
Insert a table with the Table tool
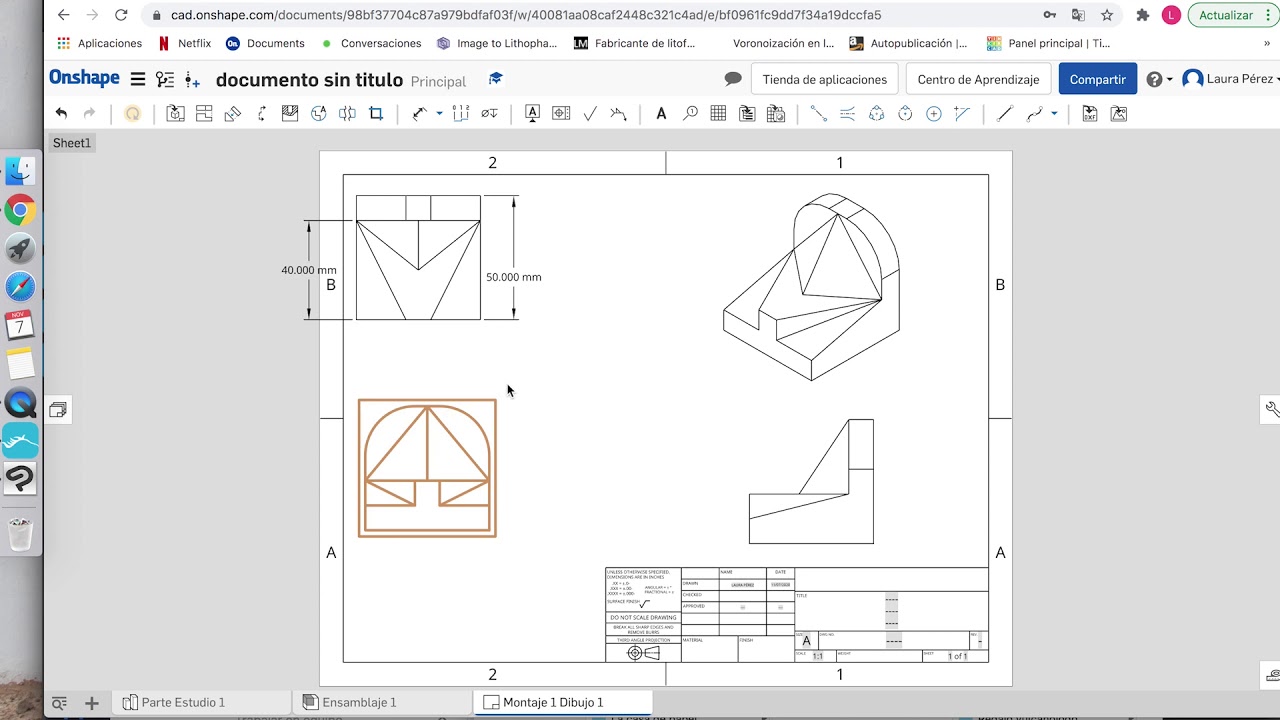click(718, 114)
